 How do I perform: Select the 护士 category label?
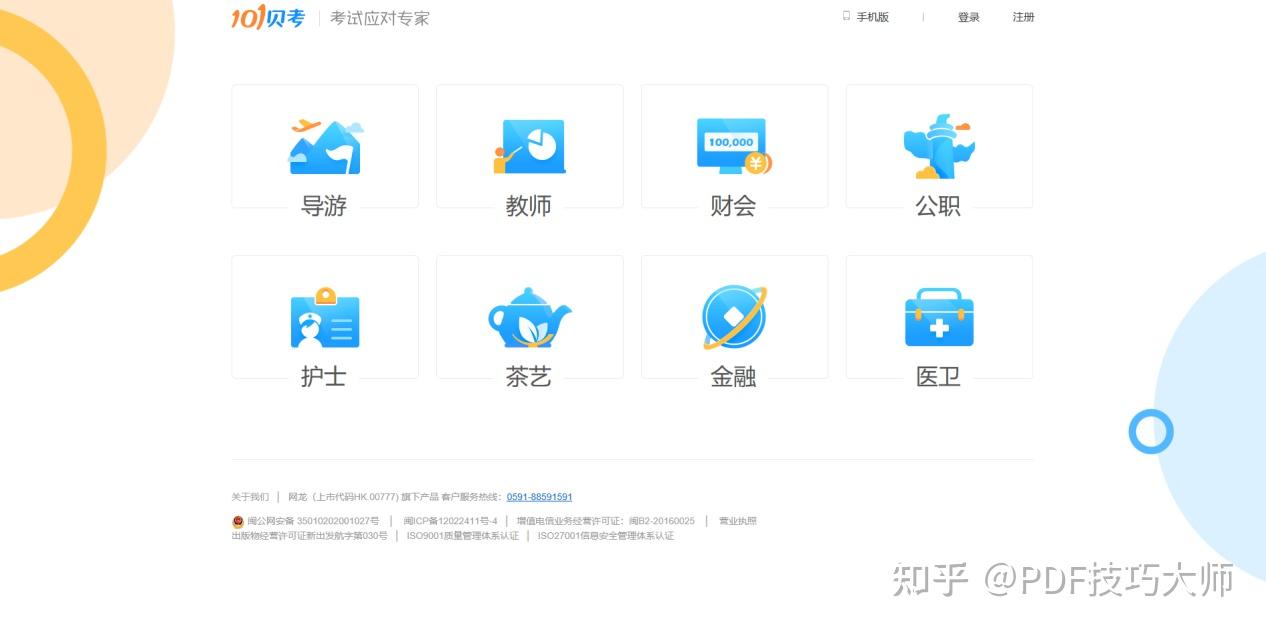point(324,377)
